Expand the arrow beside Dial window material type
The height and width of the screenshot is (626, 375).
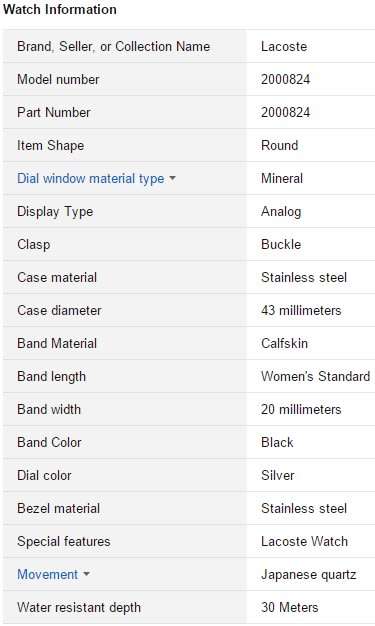coord(173,178)
